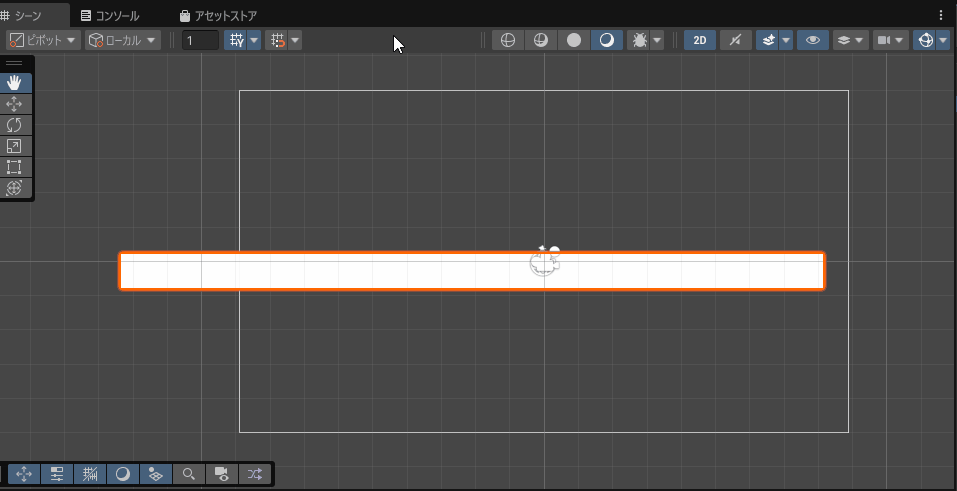Toggle the 2D view mode
The height and width of the screenshot is (491, 957).
[700, 40]
